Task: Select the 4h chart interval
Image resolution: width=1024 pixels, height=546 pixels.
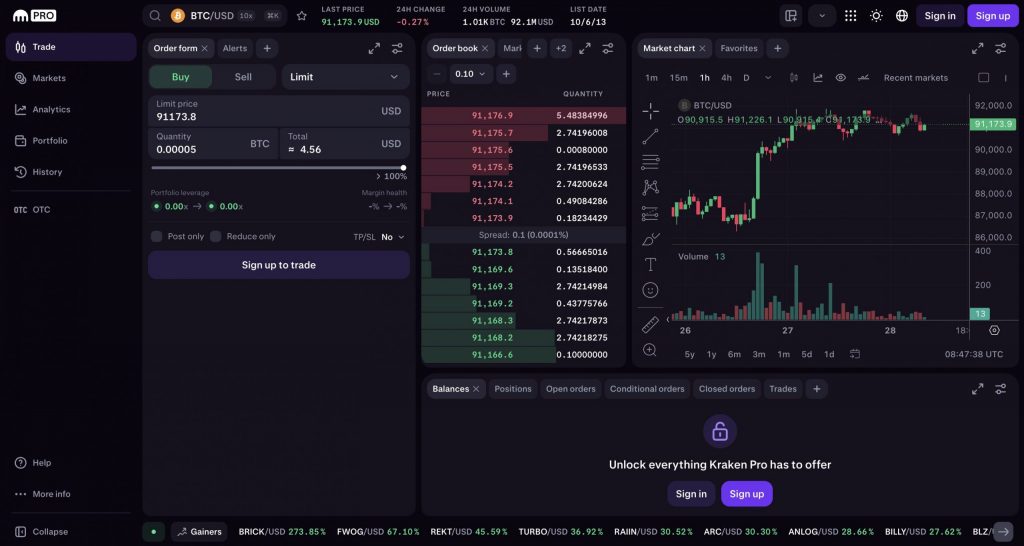Action: pyautogui.click(x=726, y=78)
